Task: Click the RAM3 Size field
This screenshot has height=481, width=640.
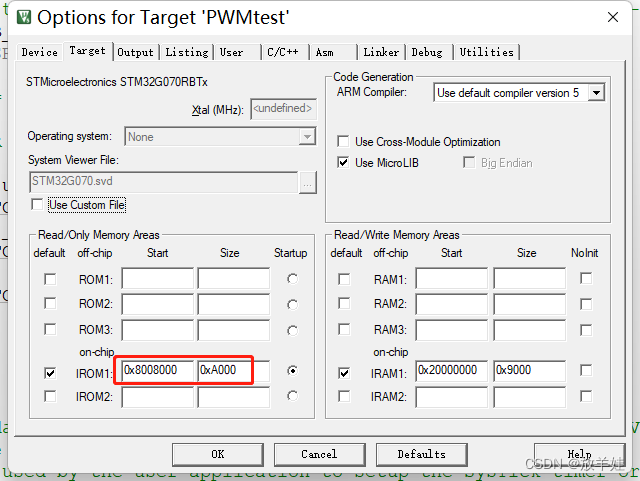Action: pos(530,330)
